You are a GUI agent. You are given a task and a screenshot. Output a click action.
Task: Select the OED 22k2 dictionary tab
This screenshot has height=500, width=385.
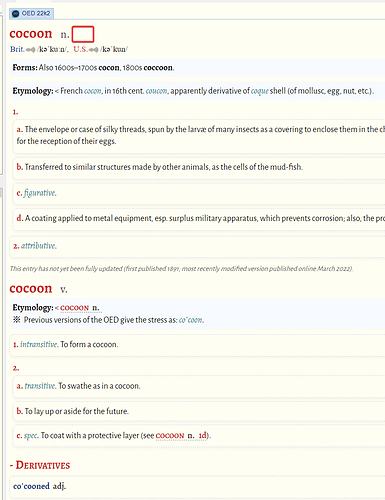coord(31,14)
